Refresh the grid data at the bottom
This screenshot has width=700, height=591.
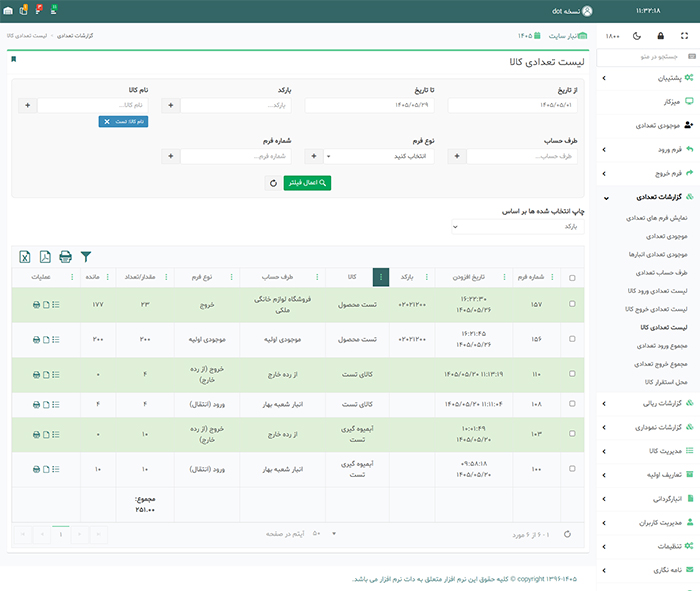[x=567, y=534]
